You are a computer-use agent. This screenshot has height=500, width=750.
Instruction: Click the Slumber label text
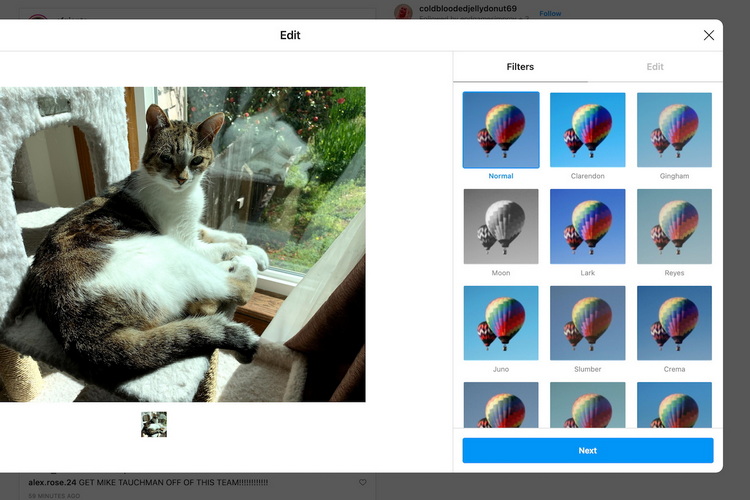(x=587, y=369)
